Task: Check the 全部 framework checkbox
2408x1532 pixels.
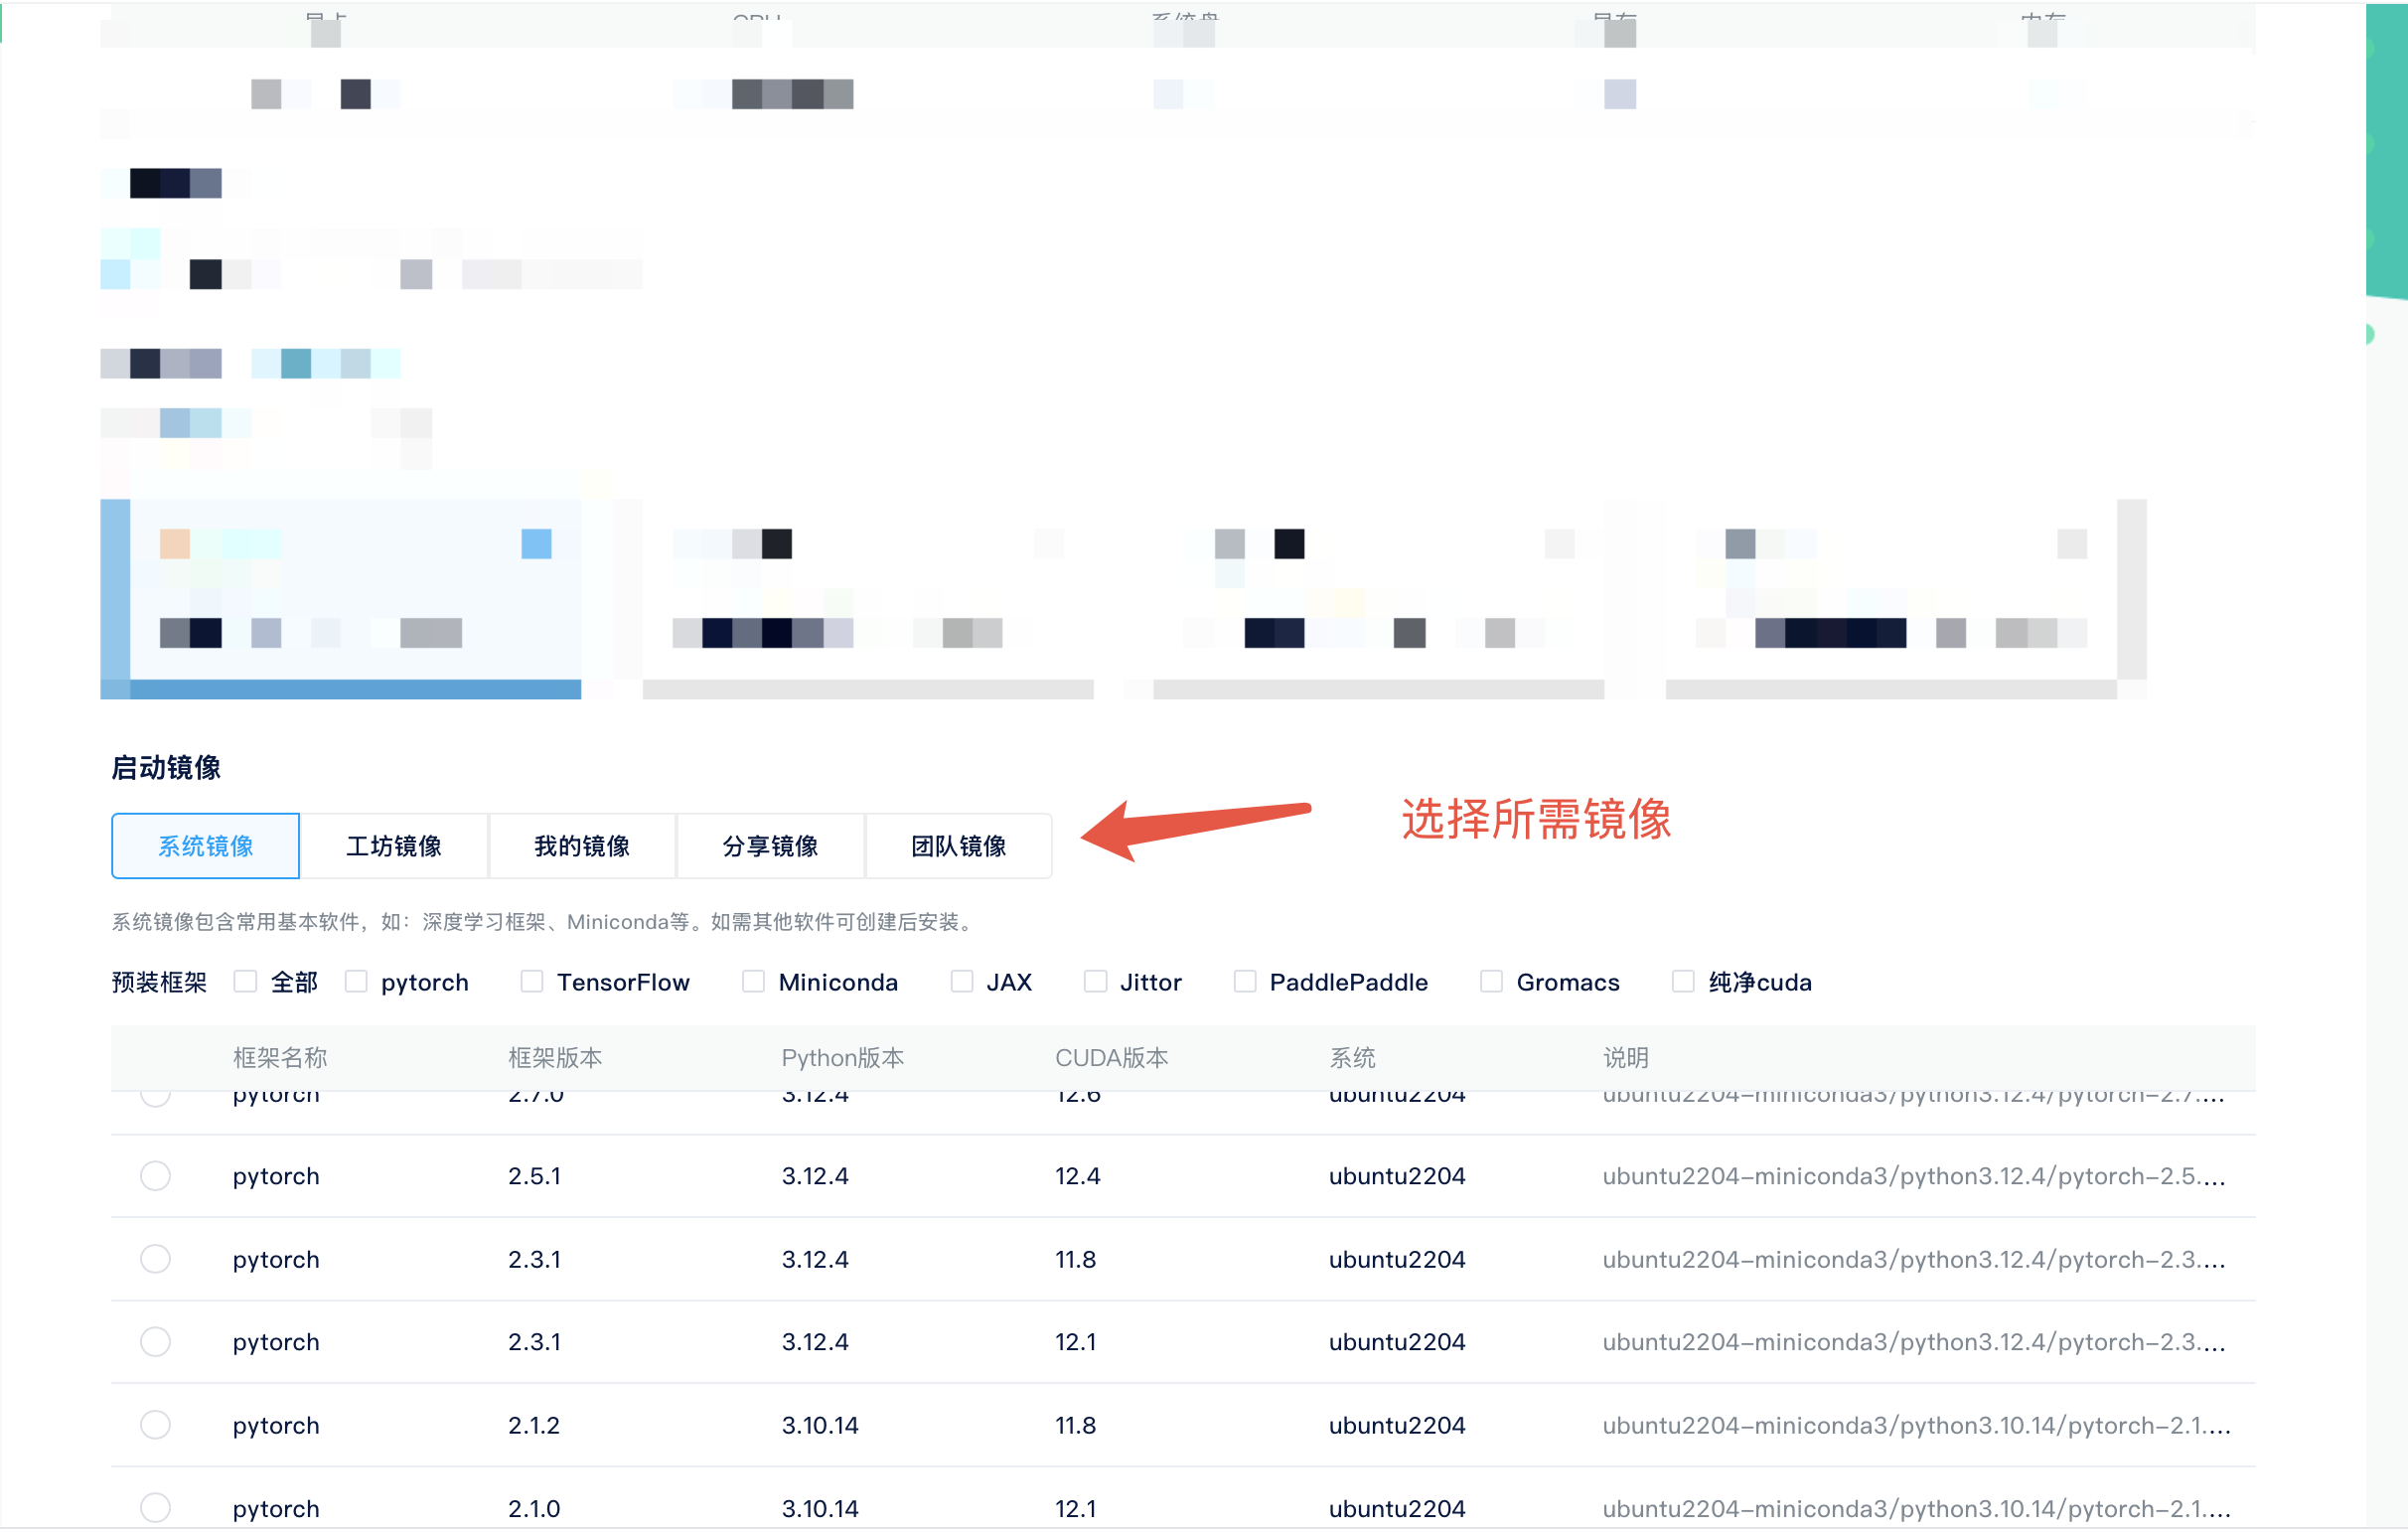Action: (x=245, y=982)
